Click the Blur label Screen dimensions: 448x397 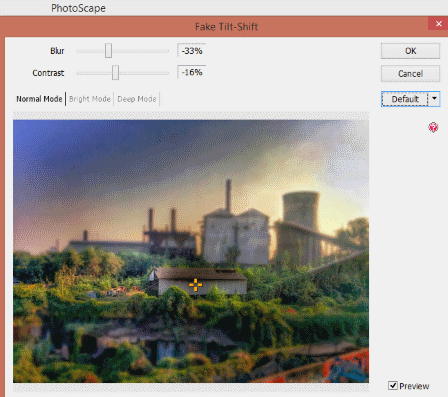click(x=57, y=51)
